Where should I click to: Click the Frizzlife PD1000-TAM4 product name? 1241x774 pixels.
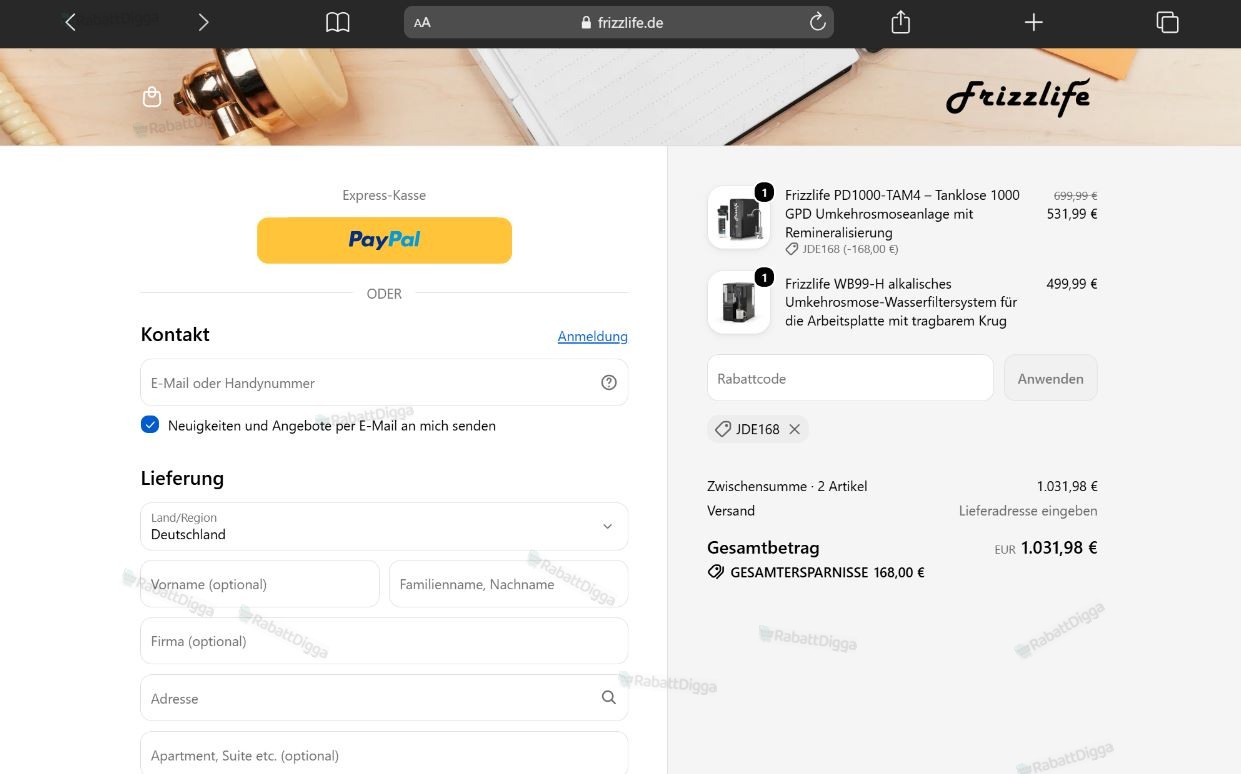click(902, 214)
